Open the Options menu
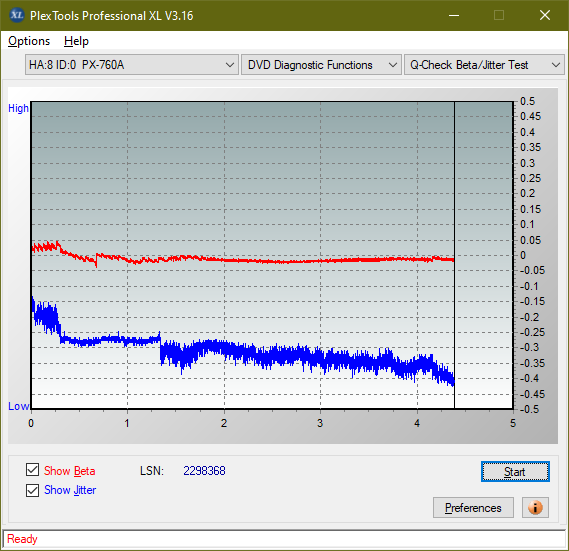The width and height of the screenshot is (569, 551). coord(29,41)
